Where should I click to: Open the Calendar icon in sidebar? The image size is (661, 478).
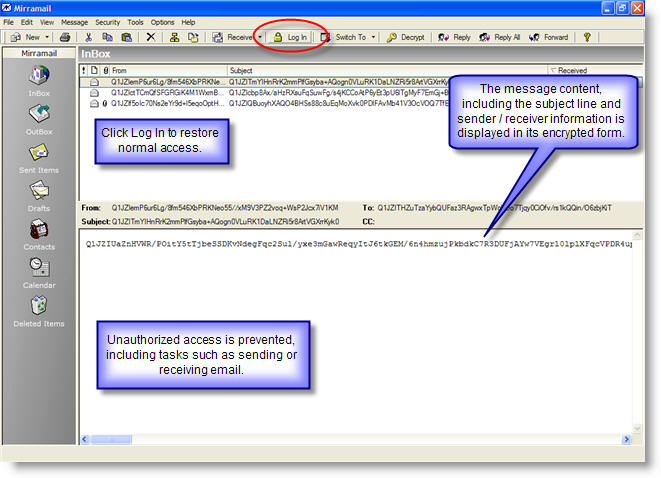[39, 267]
